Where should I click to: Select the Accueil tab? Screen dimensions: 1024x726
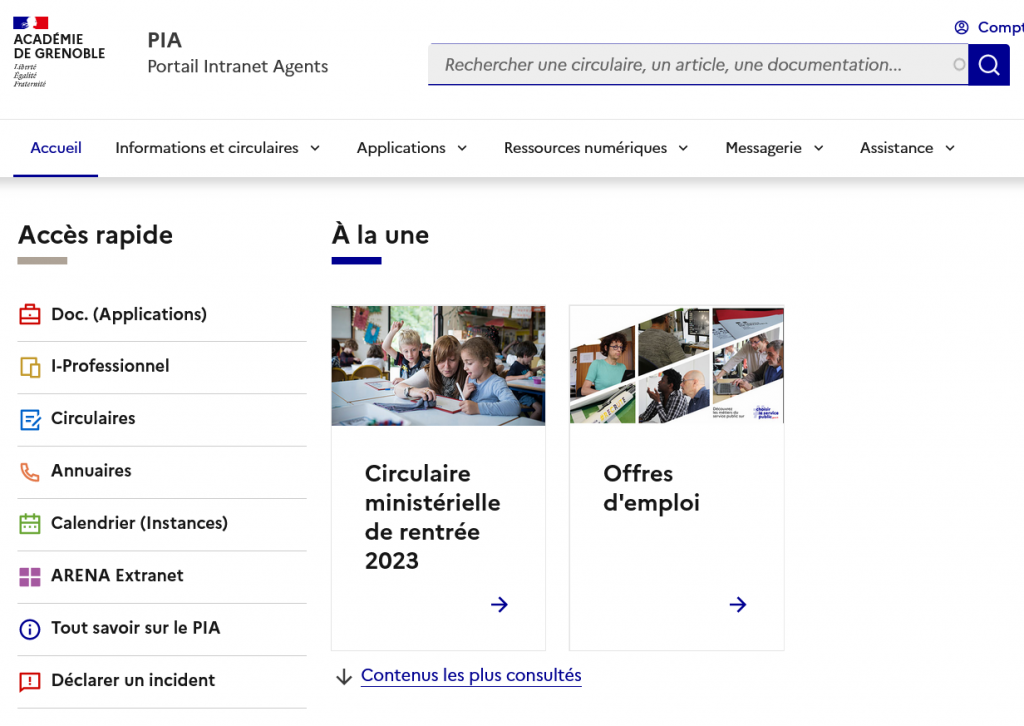(x=56, y=148)
